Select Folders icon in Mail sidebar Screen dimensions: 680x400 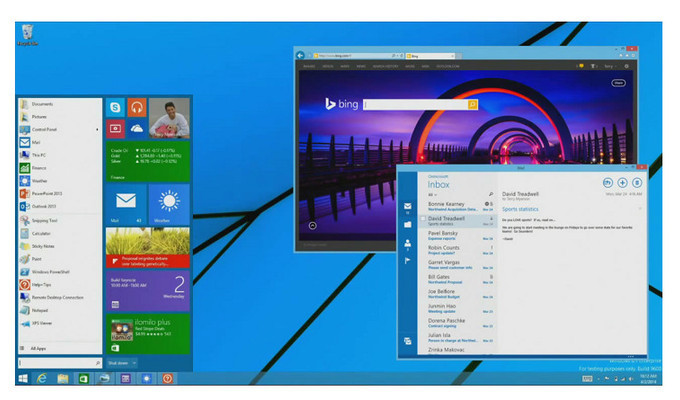click(x=408, y=224)
